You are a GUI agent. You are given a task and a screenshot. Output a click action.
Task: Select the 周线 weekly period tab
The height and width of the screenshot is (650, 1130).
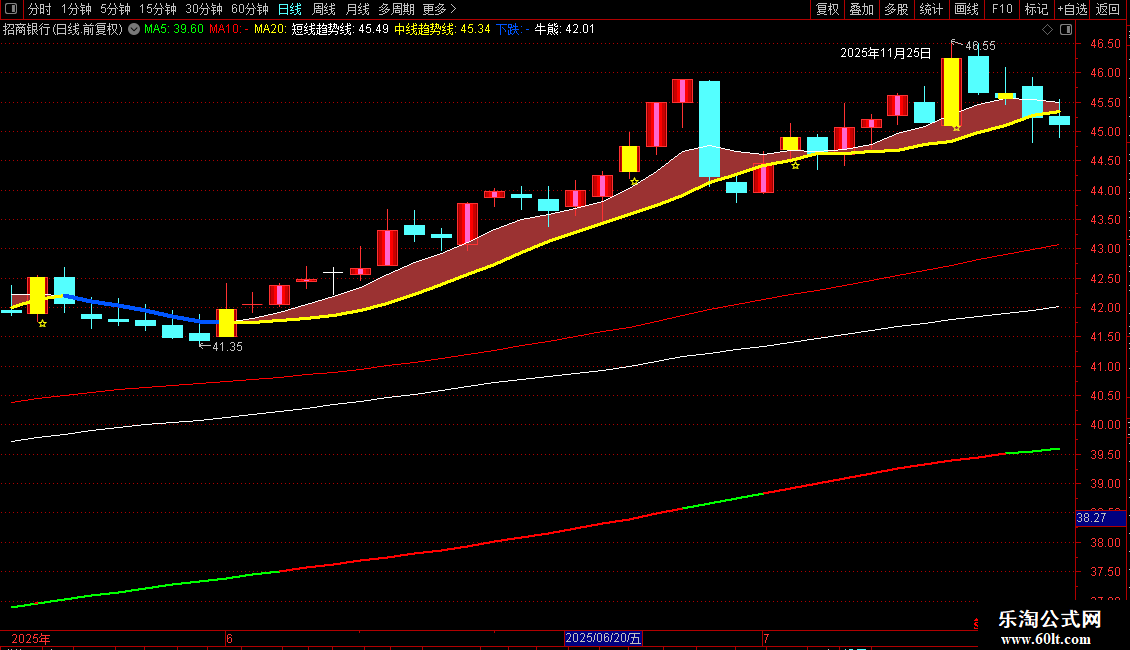(x=324, y=9)
